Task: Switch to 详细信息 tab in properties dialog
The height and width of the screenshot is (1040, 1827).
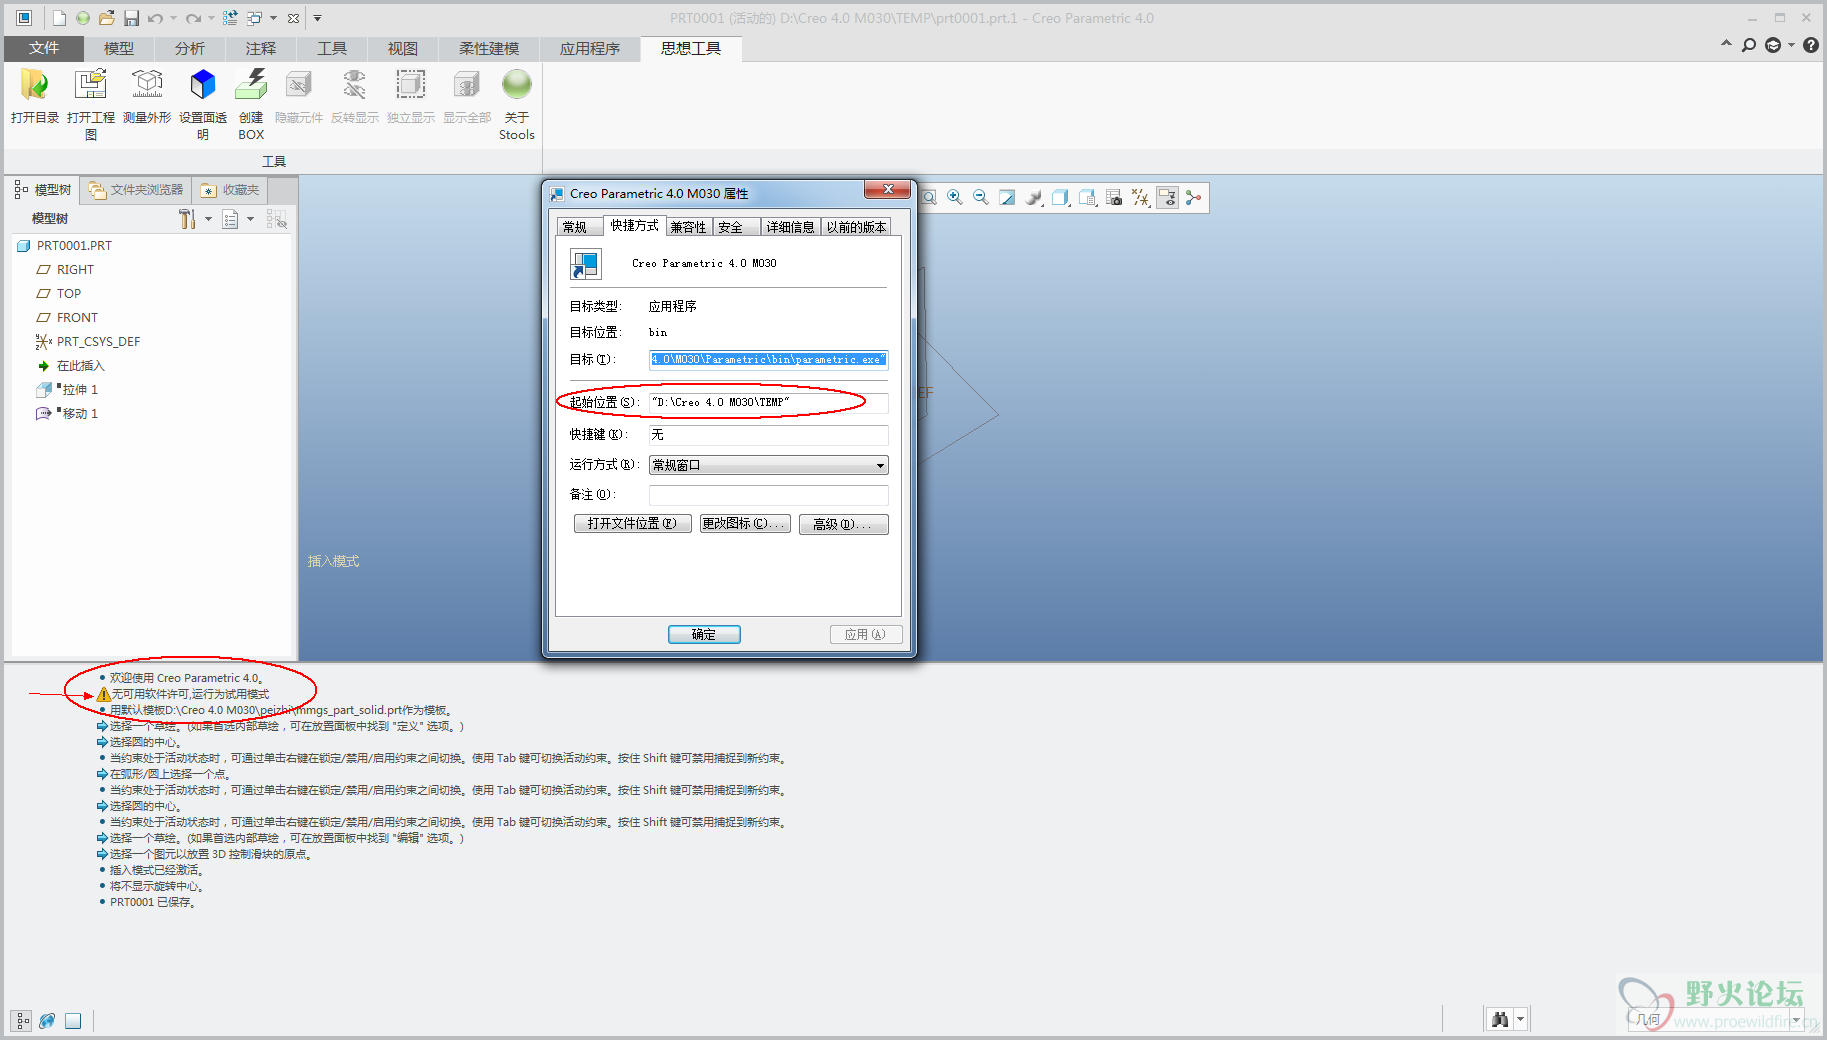Action: (x=790, y=227)
